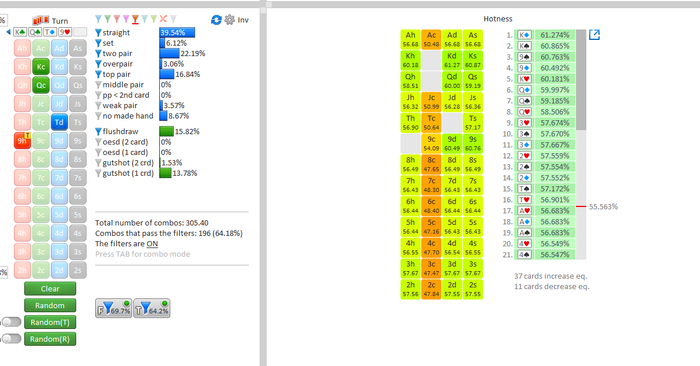Click the 9 of hearts board card

pos(65,32)
